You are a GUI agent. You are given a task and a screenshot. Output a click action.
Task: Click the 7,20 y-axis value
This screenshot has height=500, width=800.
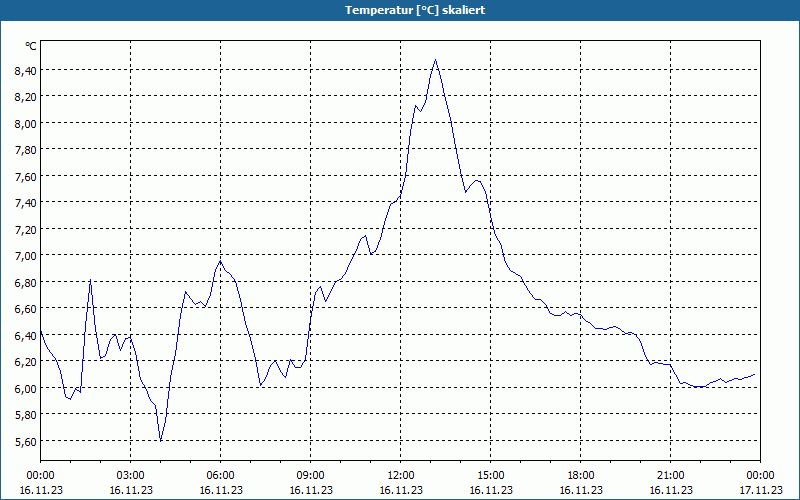click(x=26, y=230)
